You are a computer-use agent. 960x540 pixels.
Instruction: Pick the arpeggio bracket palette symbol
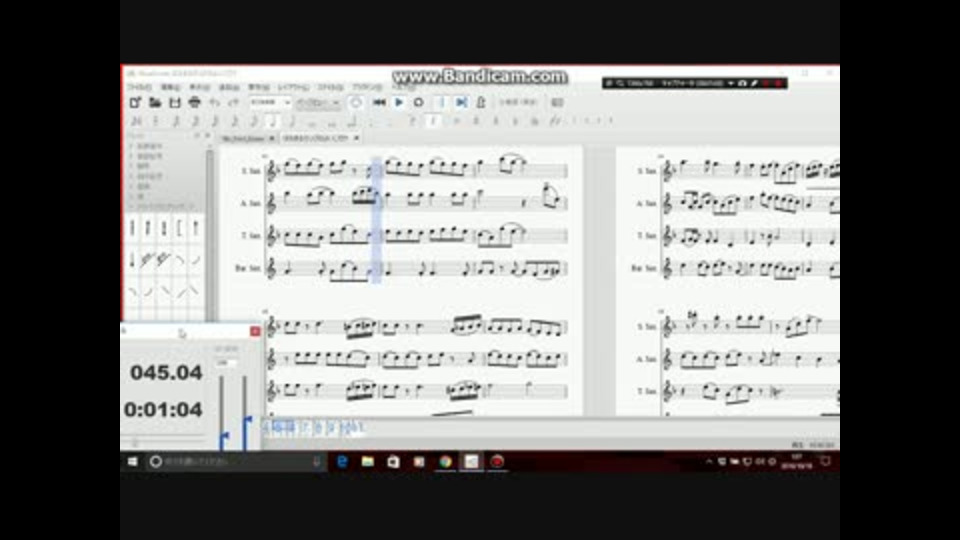pos(180,228)
